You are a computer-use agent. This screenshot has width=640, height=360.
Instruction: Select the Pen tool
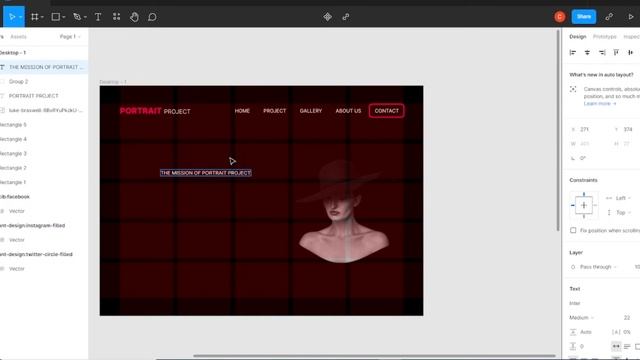(x=77, y=17)
